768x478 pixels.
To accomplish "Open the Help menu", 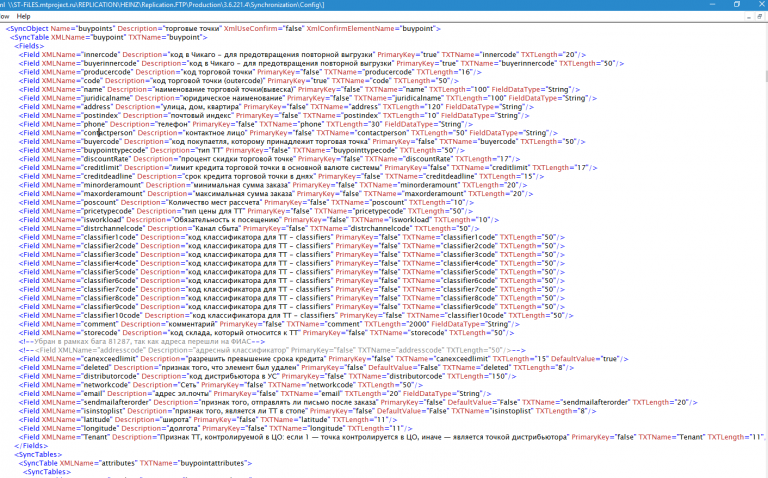I will tap(24, 16).
